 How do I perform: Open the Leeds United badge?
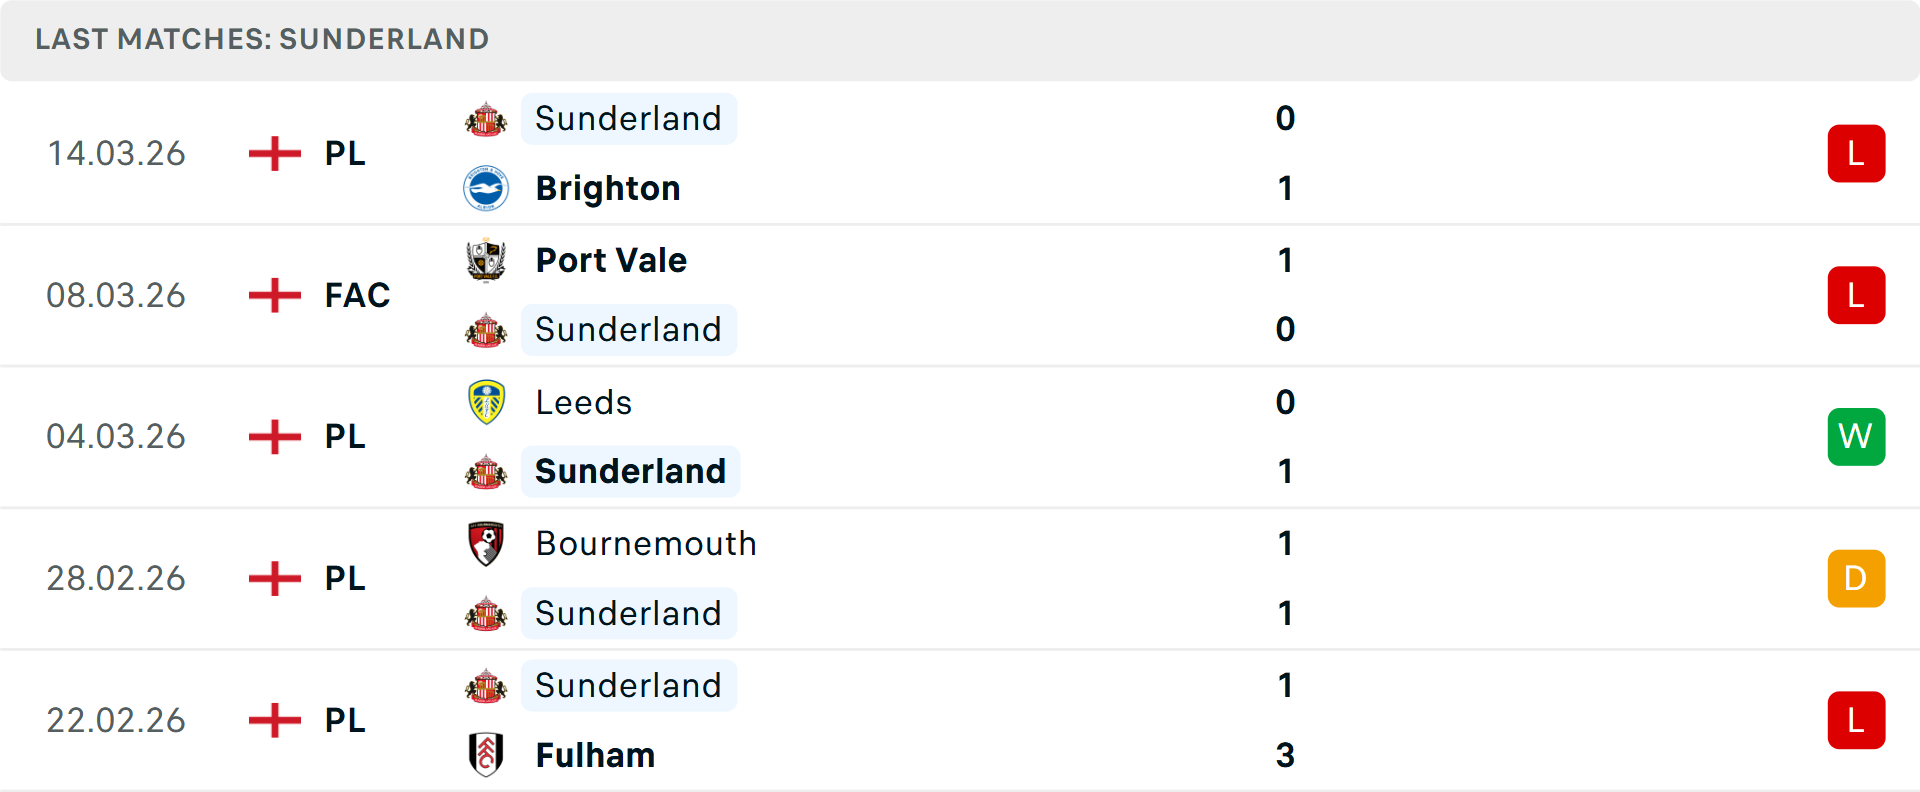click(486, 402)
